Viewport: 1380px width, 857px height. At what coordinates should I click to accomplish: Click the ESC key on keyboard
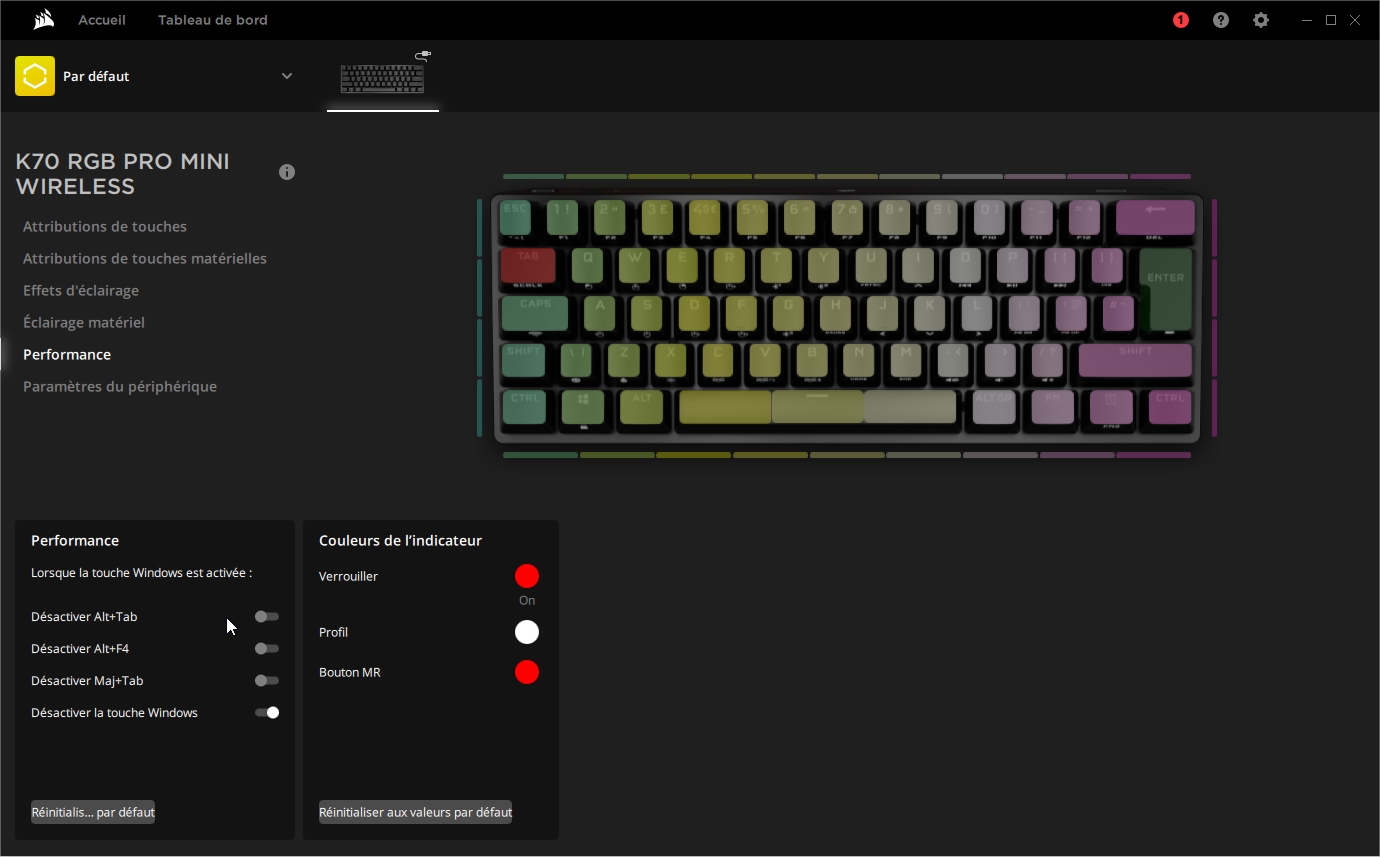pyautogui.click(x=516, y=217)
